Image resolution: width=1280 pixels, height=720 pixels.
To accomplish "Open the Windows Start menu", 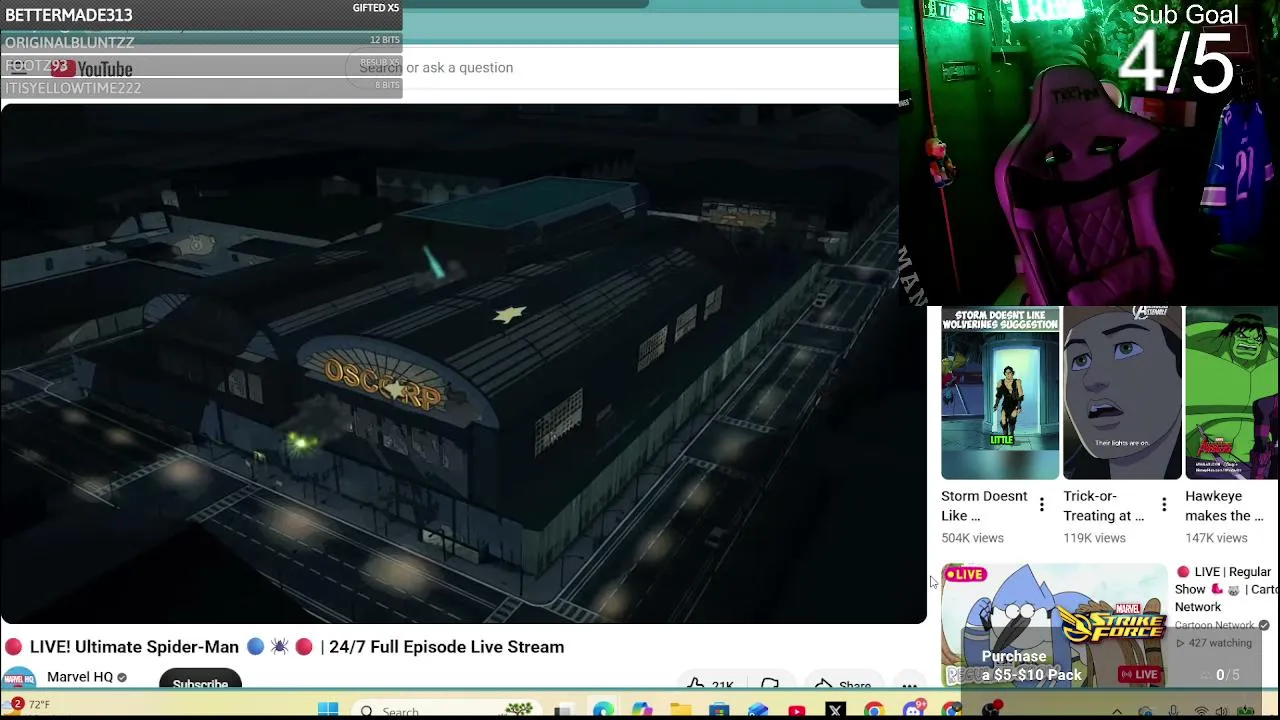I will [x=328, y=711].
